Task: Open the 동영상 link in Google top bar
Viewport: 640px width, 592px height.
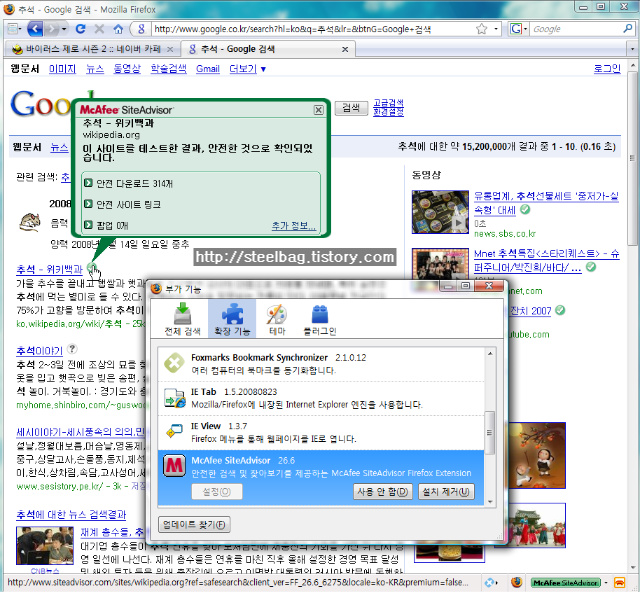Action: click(x=127, y=69)
